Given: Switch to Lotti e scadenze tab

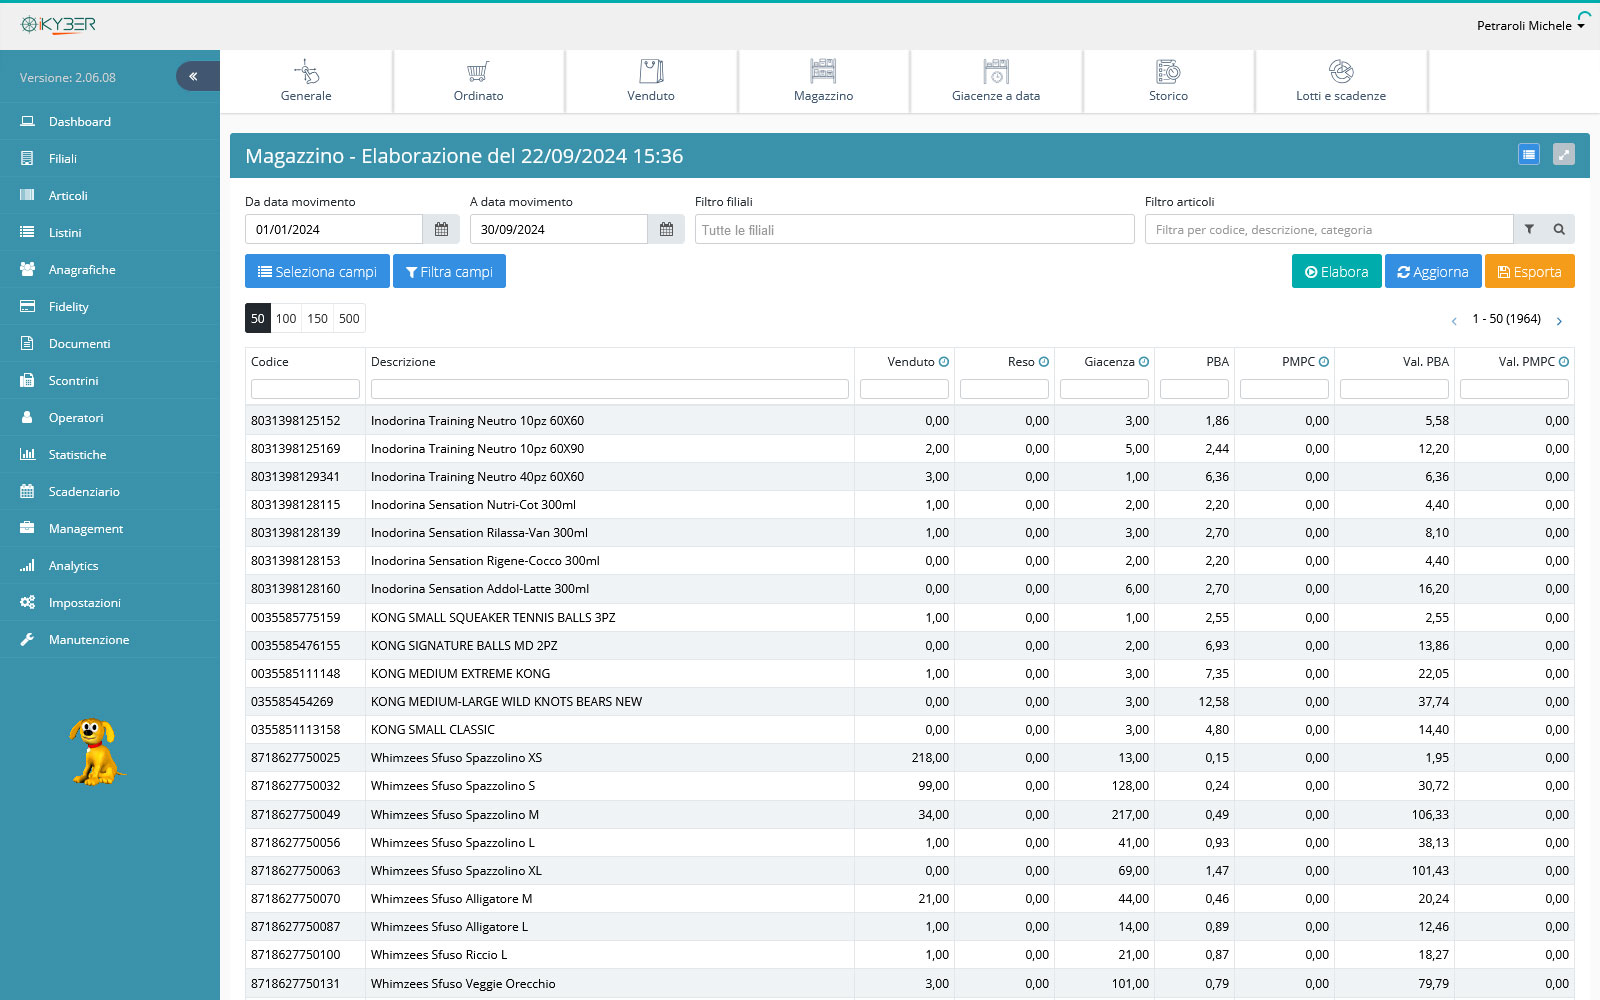Looking at the screenshot, I should pos(1341,82).
